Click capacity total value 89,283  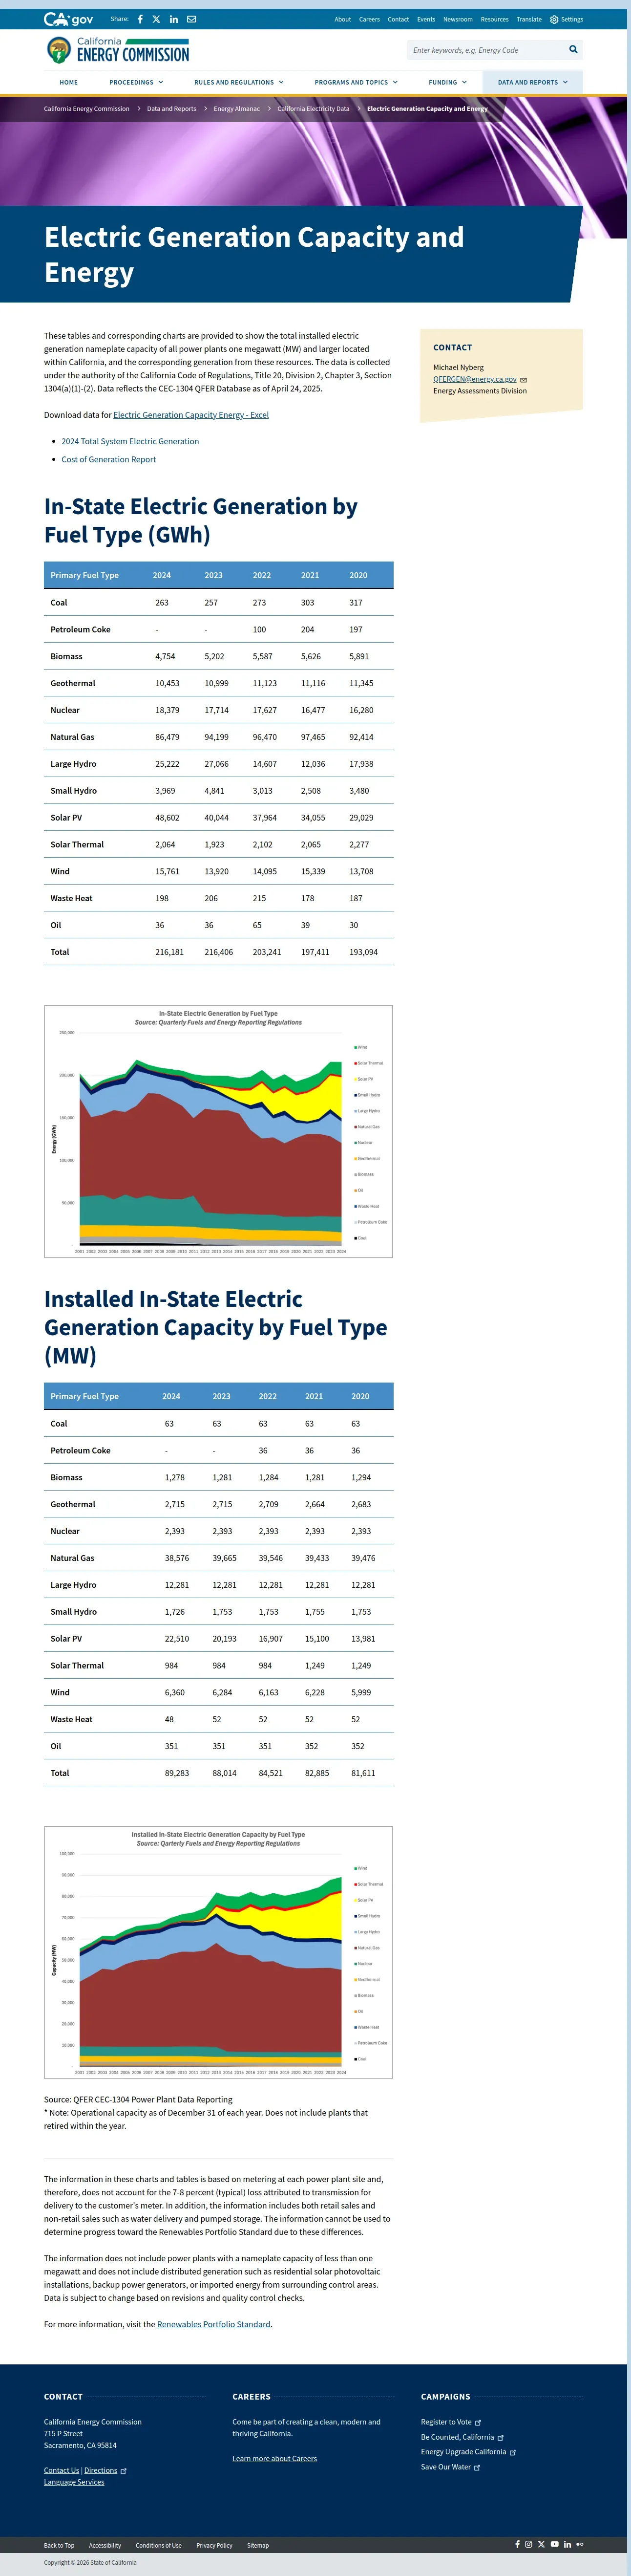(x=177, y=1773)
